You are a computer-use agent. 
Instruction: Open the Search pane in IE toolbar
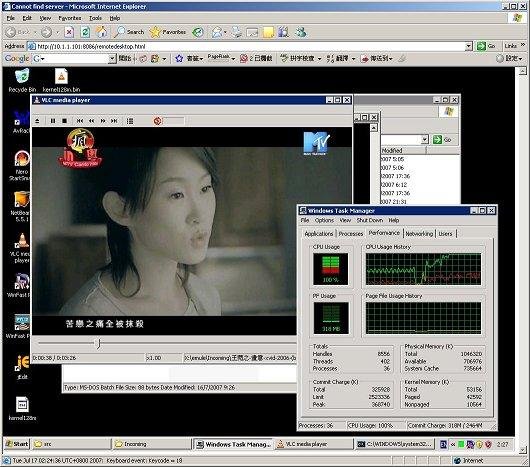point(129,32)
